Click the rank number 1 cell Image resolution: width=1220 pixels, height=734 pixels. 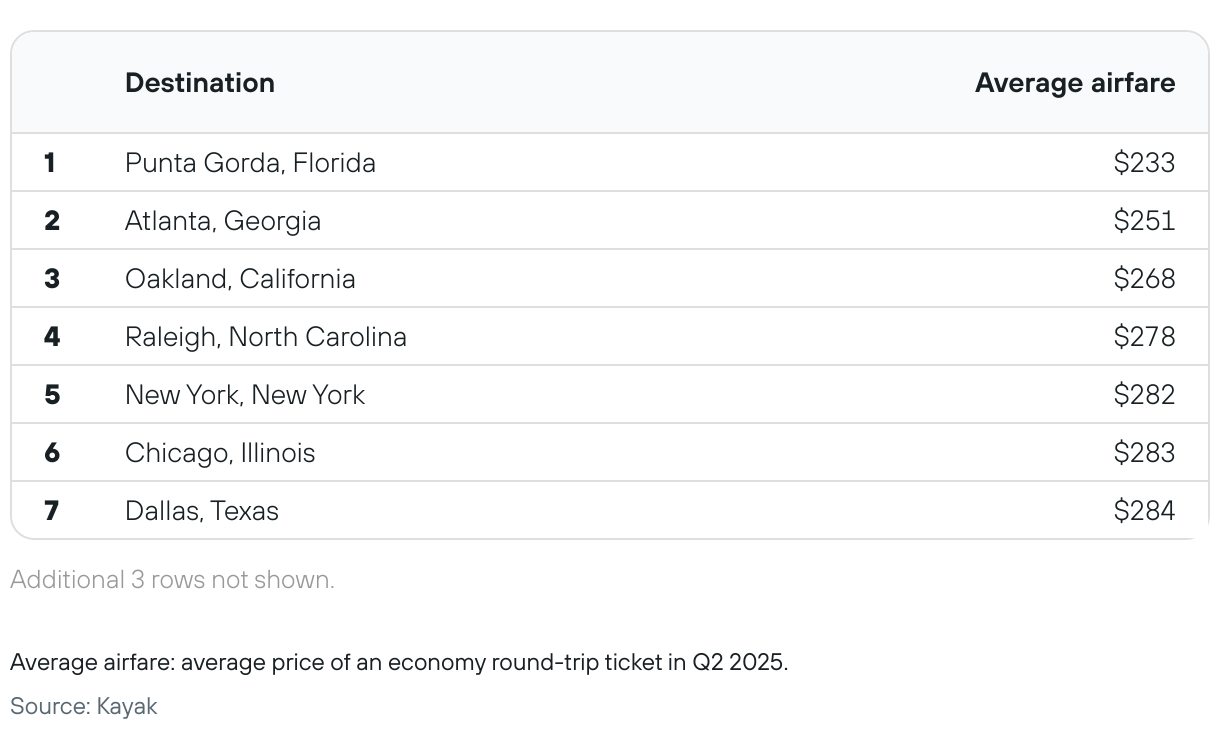(x=50, y=163)
